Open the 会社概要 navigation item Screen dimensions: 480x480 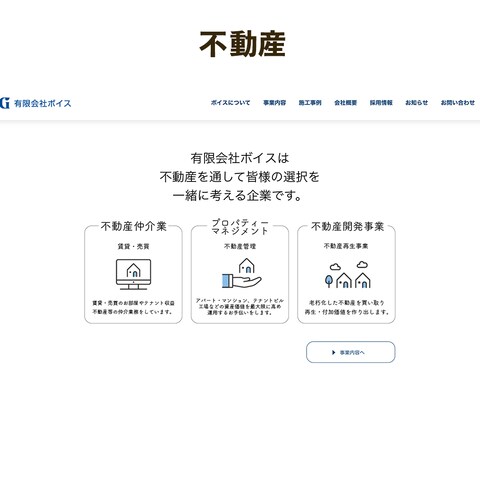346,103
